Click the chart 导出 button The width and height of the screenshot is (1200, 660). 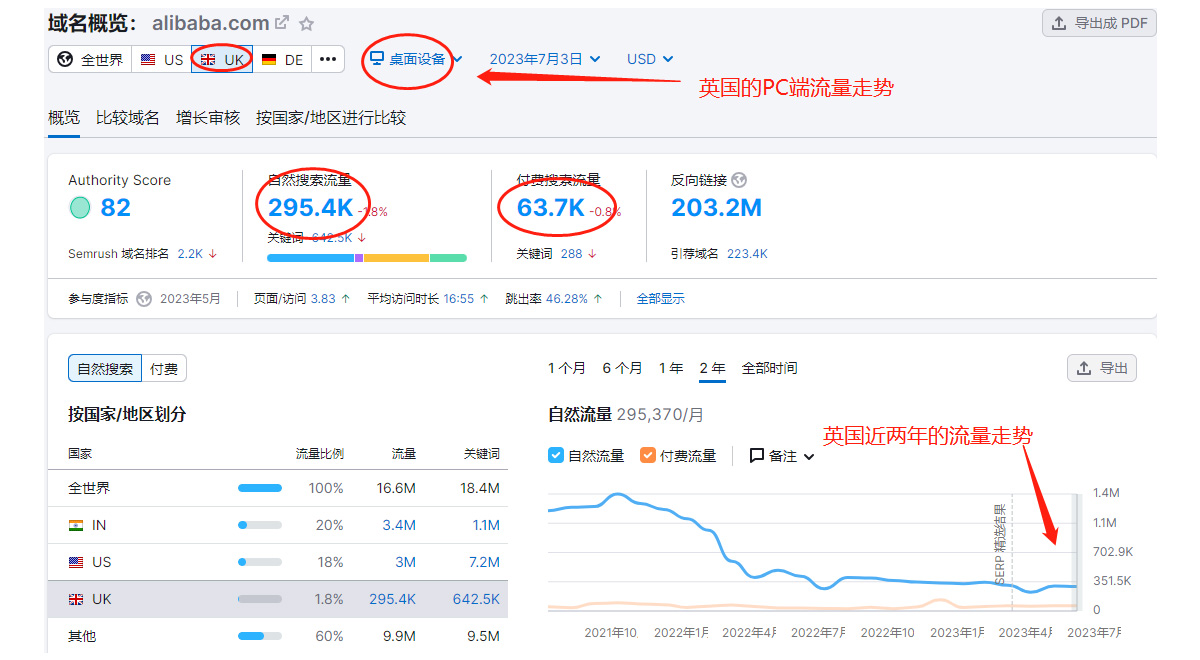1102,368
